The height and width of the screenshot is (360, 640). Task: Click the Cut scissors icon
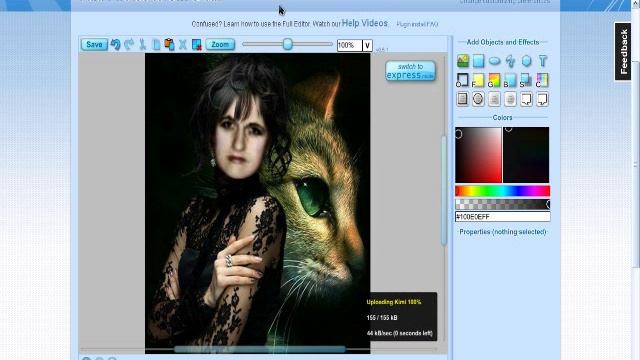142,44
